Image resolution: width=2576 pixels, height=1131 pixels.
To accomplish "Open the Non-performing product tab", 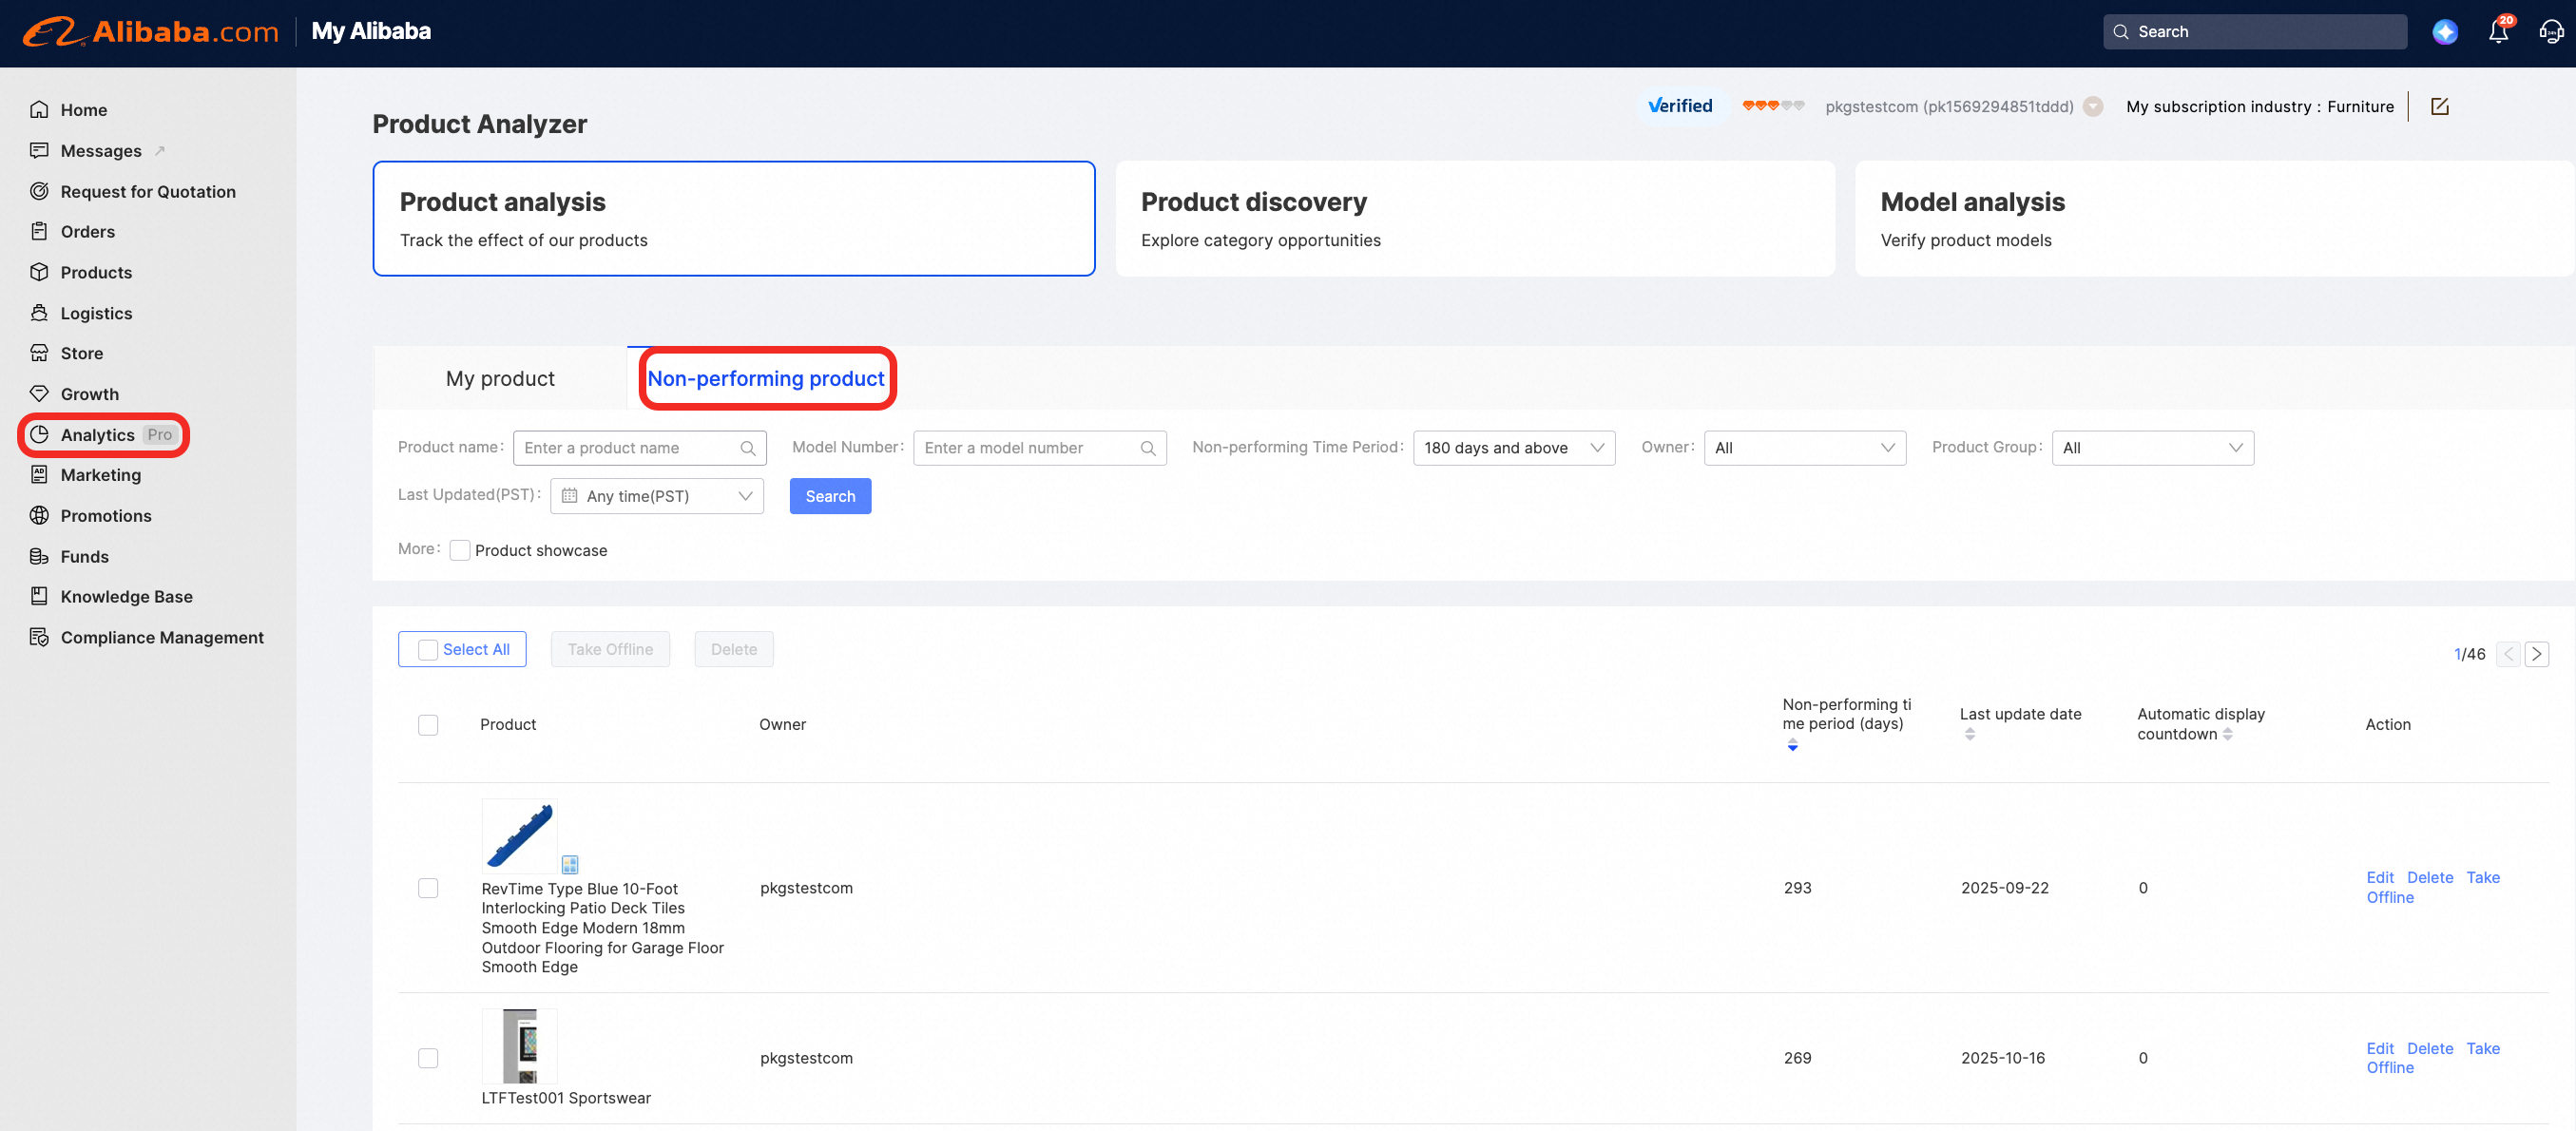I will (766, 378).
